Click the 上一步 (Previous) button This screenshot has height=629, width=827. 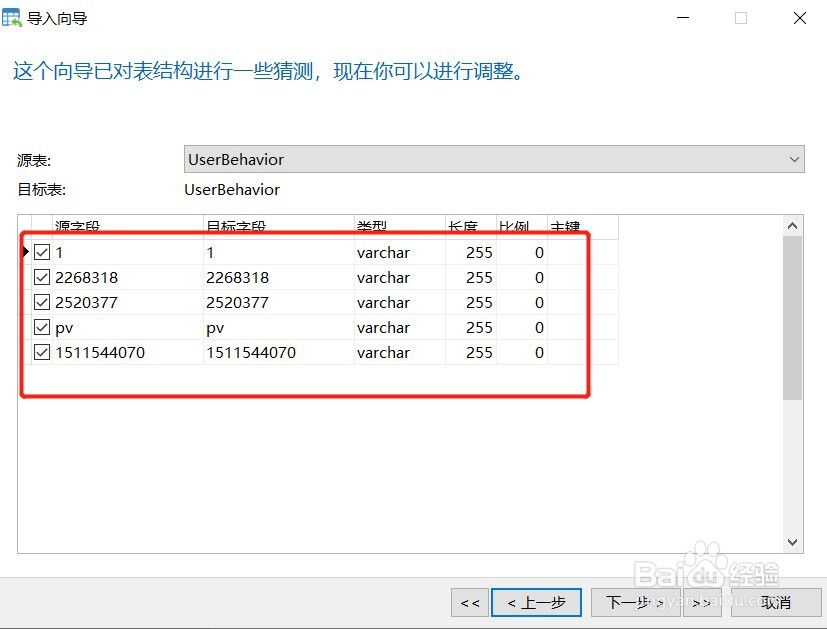[x=536, y=603]
